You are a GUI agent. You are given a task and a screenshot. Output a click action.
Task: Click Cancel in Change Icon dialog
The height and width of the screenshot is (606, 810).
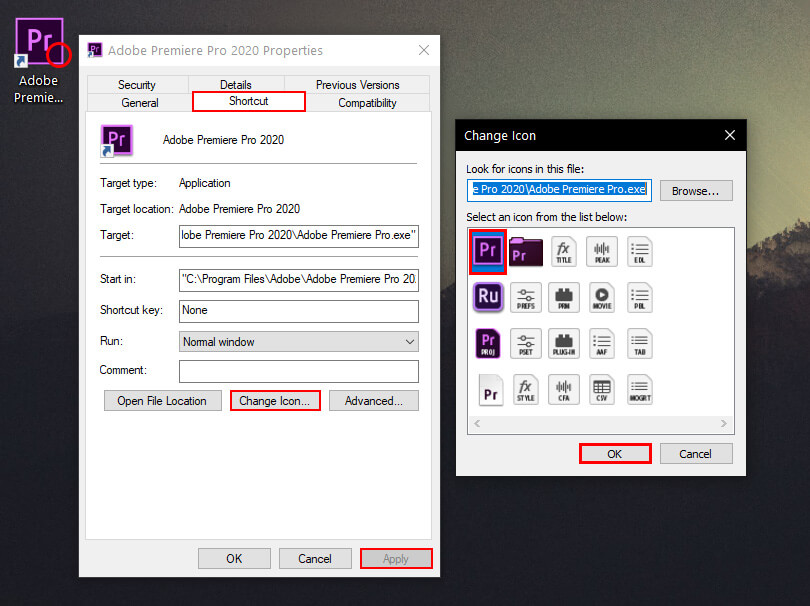(696, 454)
